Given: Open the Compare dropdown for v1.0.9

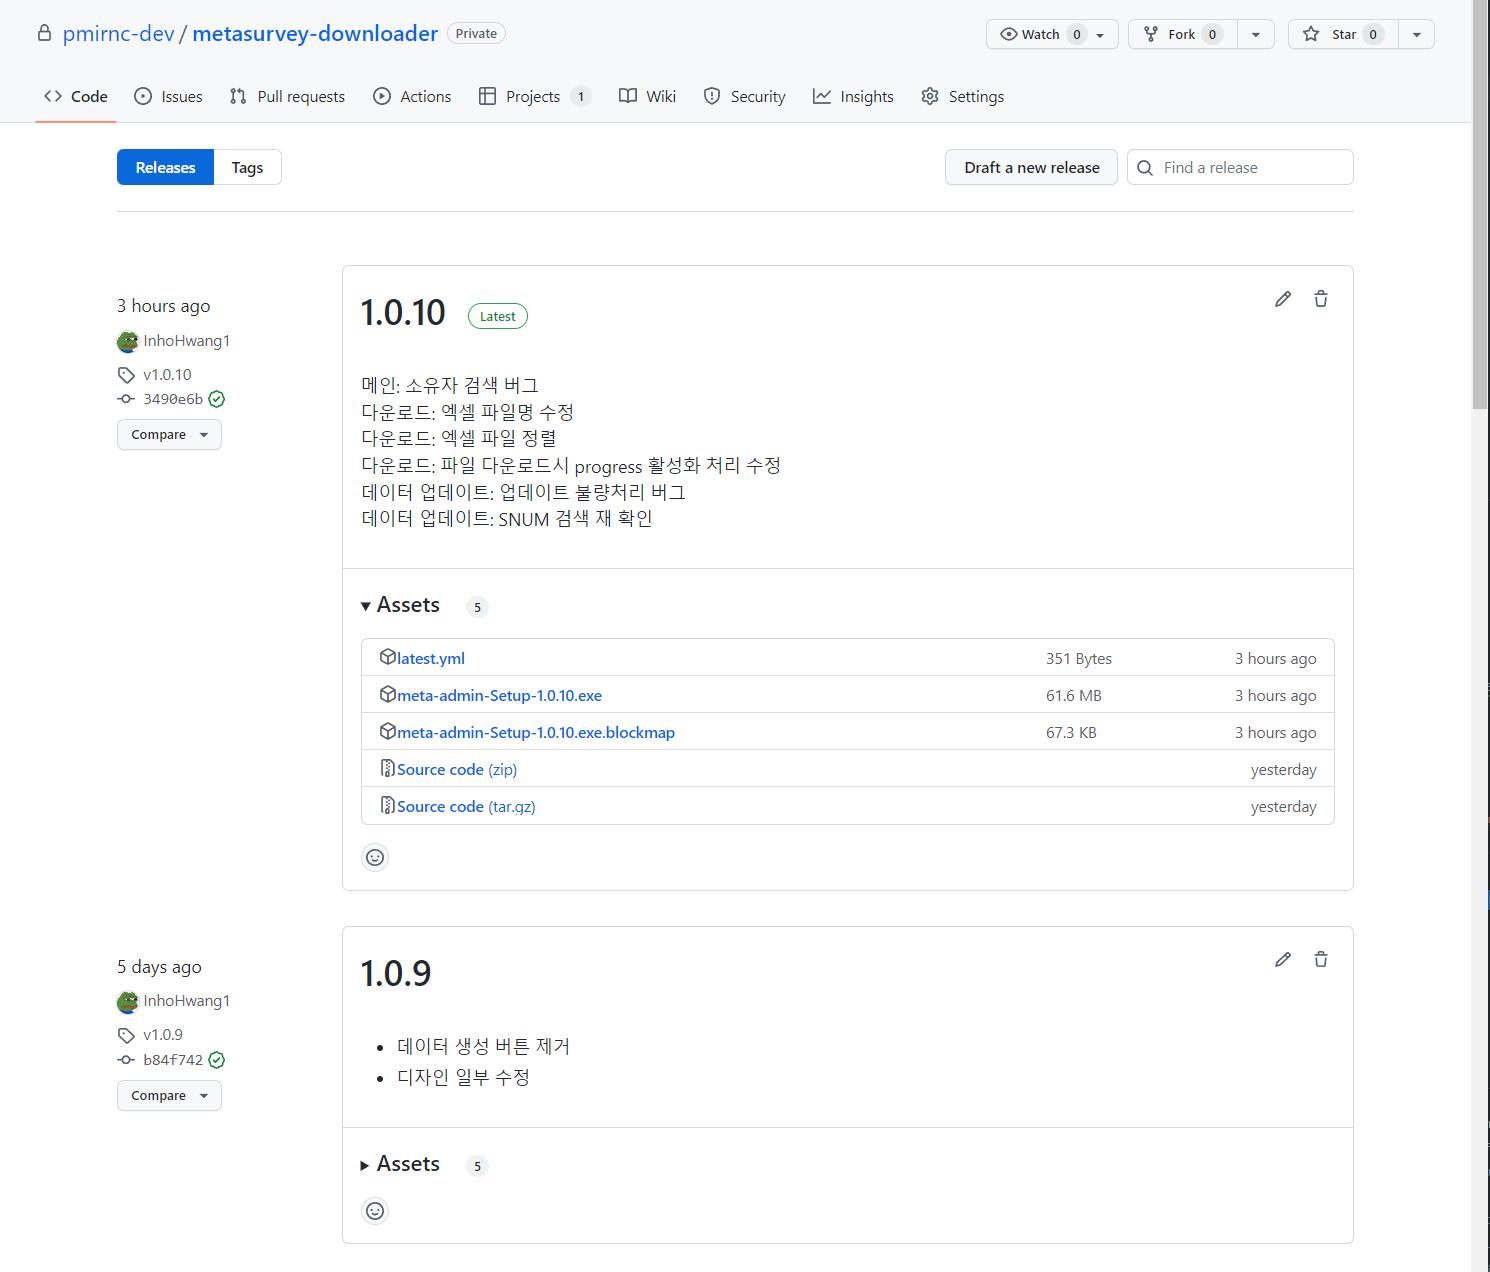Looking at the screenshot, I should (x=169, y=1096).
